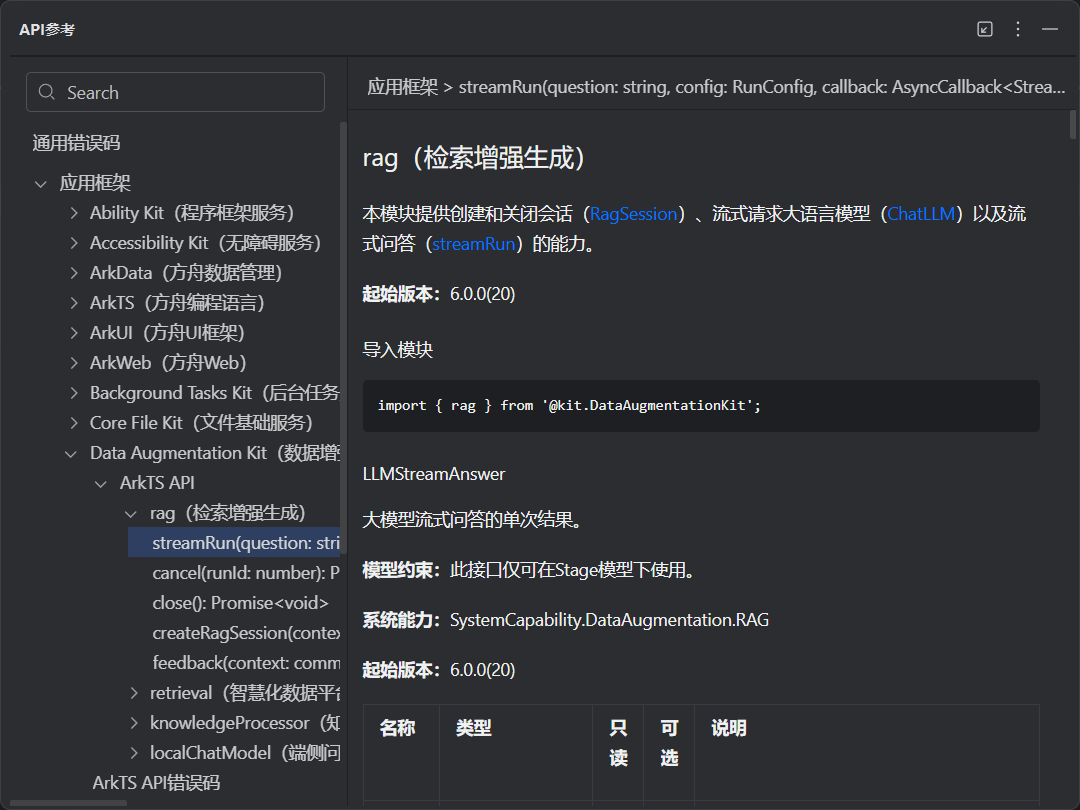The image size is (1080, 810).
Task: Minimize the API reference panel
Action: click(x=1050, y=30)
